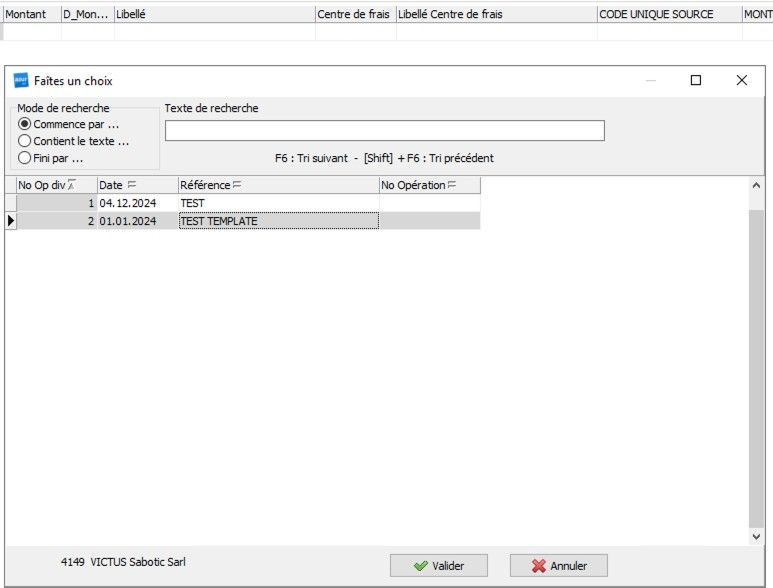773x588 pixels.
Task: Close the 'Faites un choix' dialog
Action: (x=741, y=80)
